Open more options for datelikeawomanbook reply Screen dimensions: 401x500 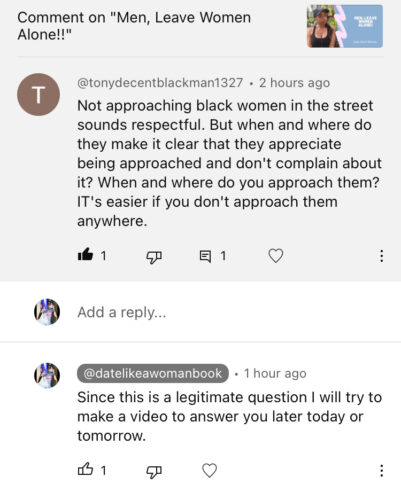[381, 471]
